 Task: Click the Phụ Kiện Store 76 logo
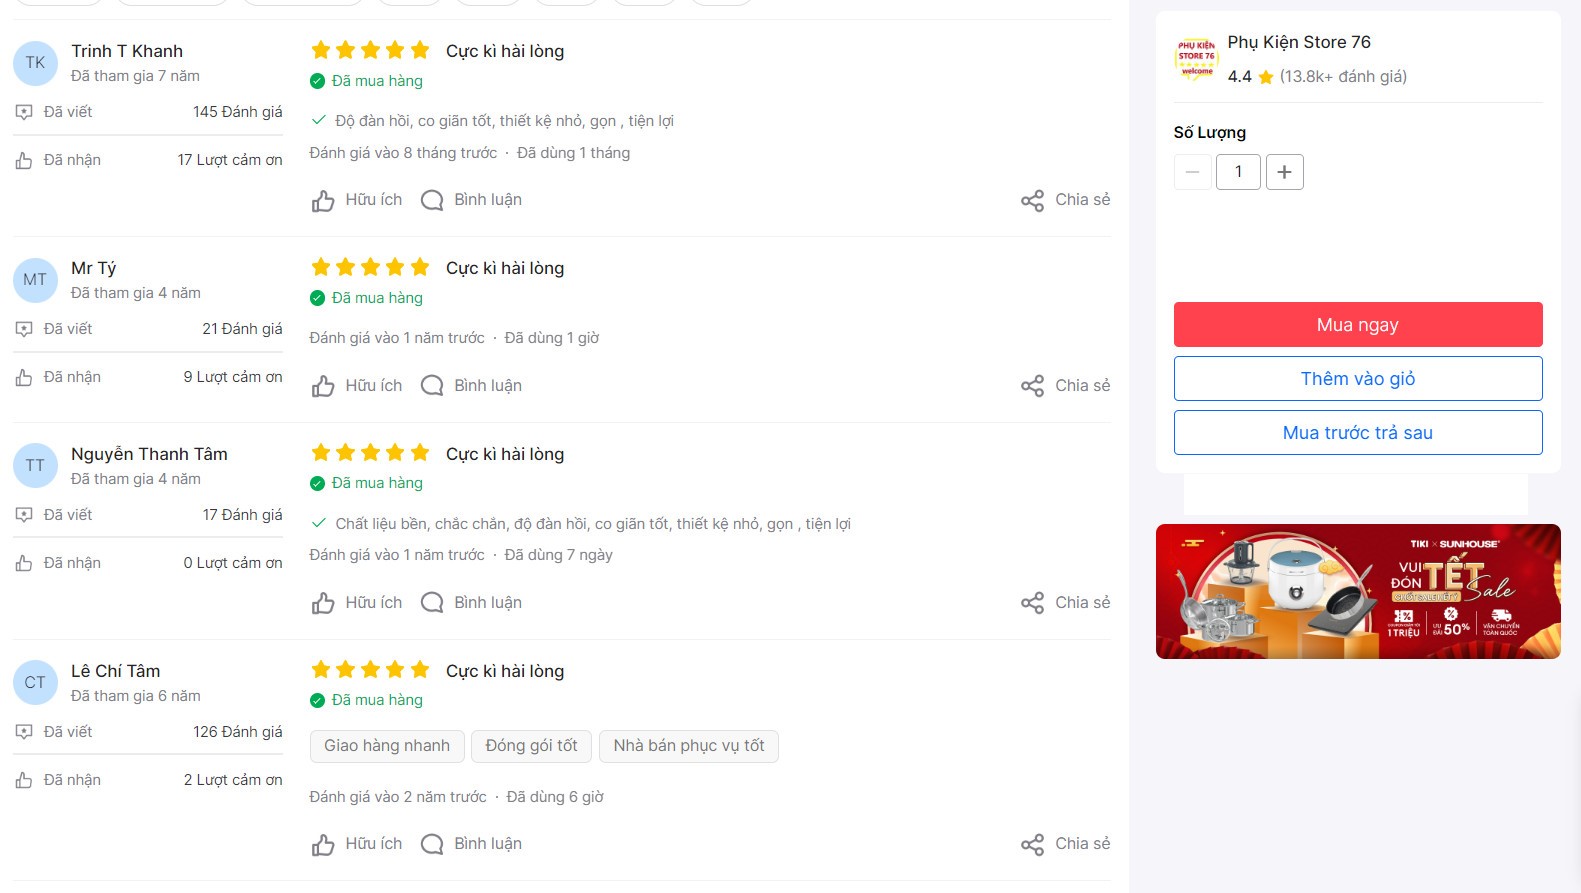1196,59
